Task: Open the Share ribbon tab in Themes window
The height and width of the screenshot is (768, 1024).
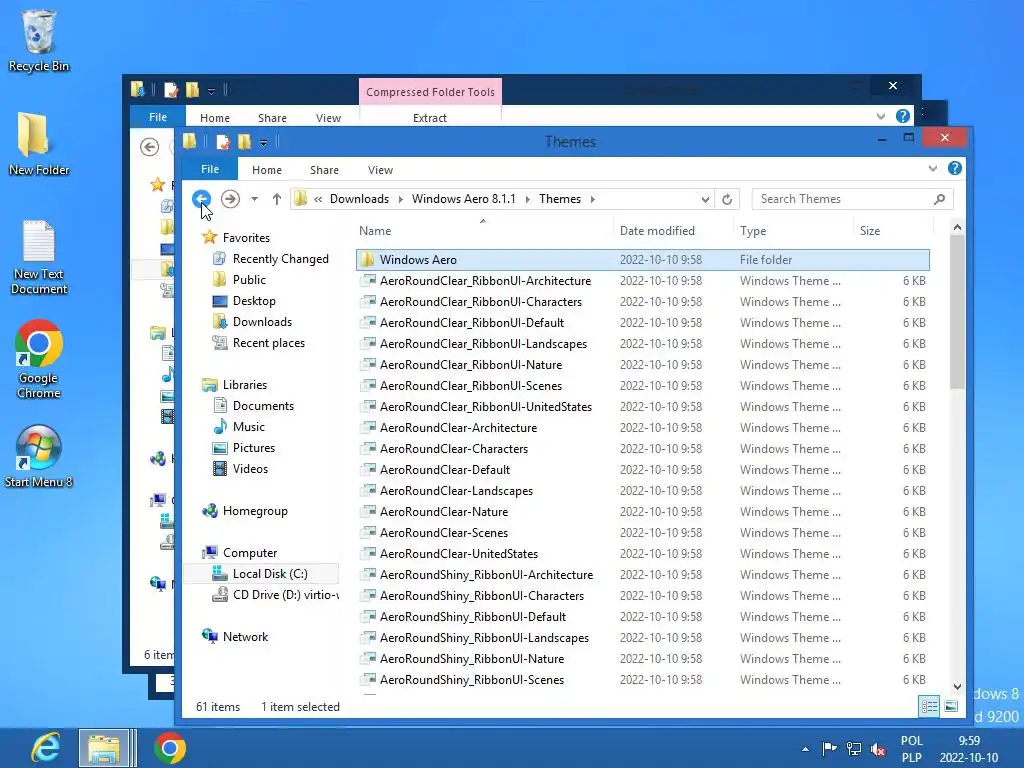Action: click(325, 170)
